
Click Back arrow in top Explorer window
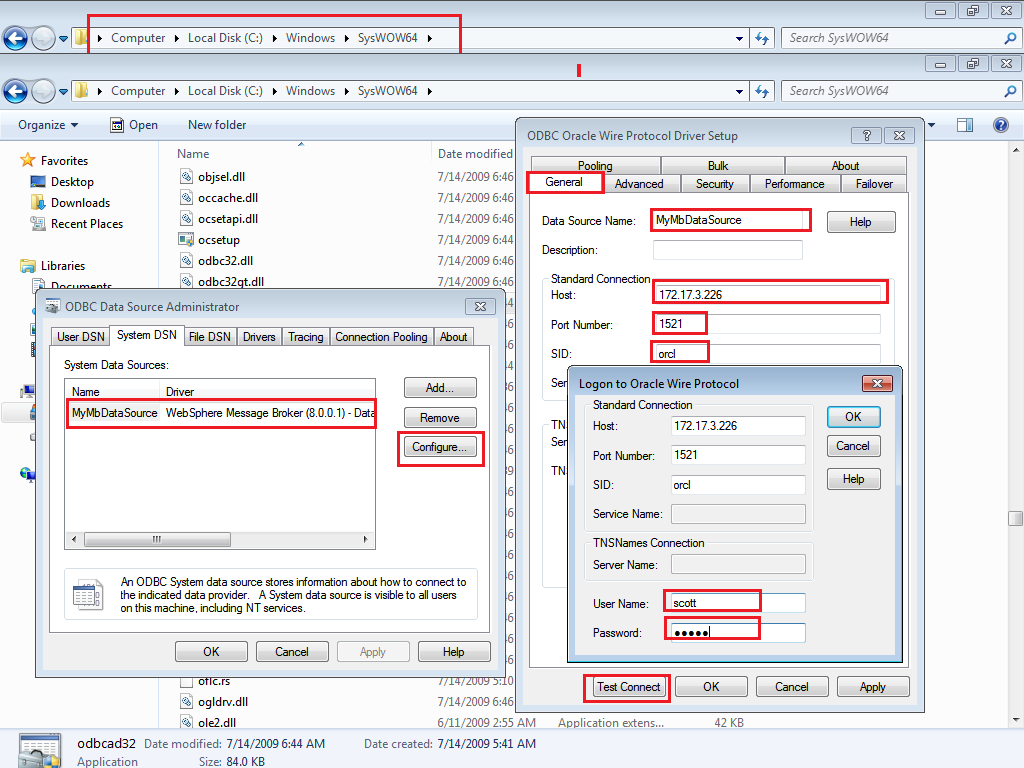point(16,39)
